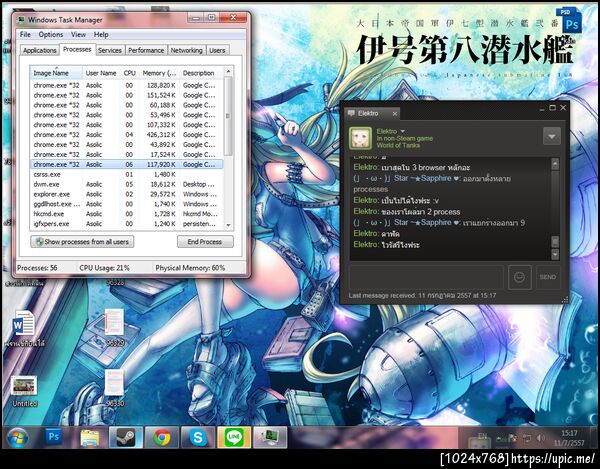This screenshot has height=469, width=600.
Task: Select the 96330 file desktop icon
Action: (115, 388)
